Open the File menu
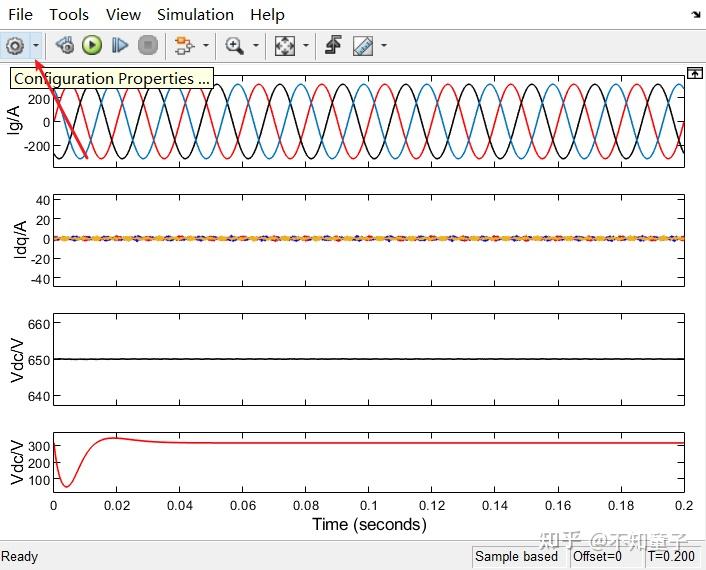 [20, 15]
